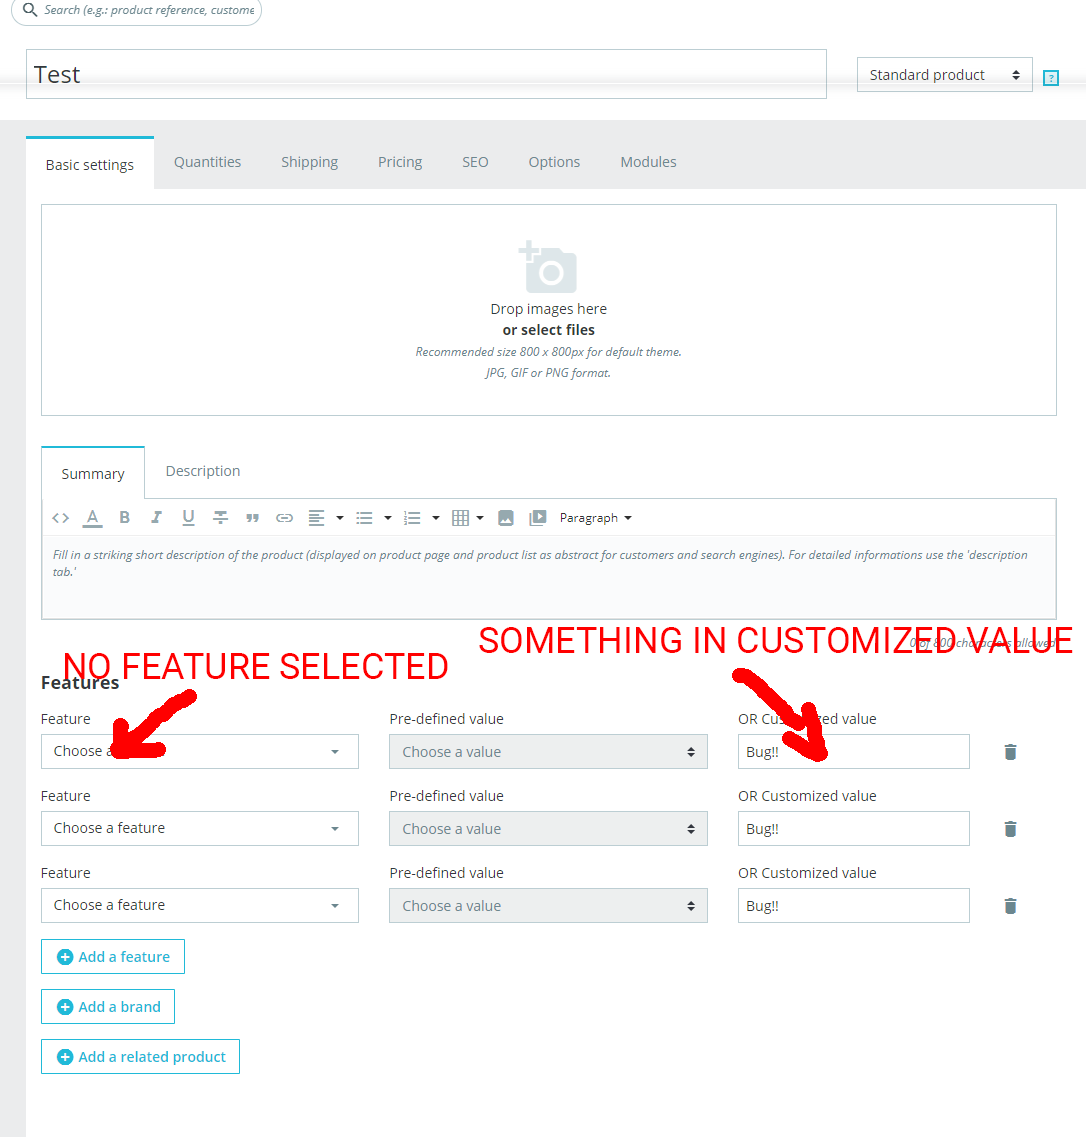Expand the table options arrow

pos(480,518)
